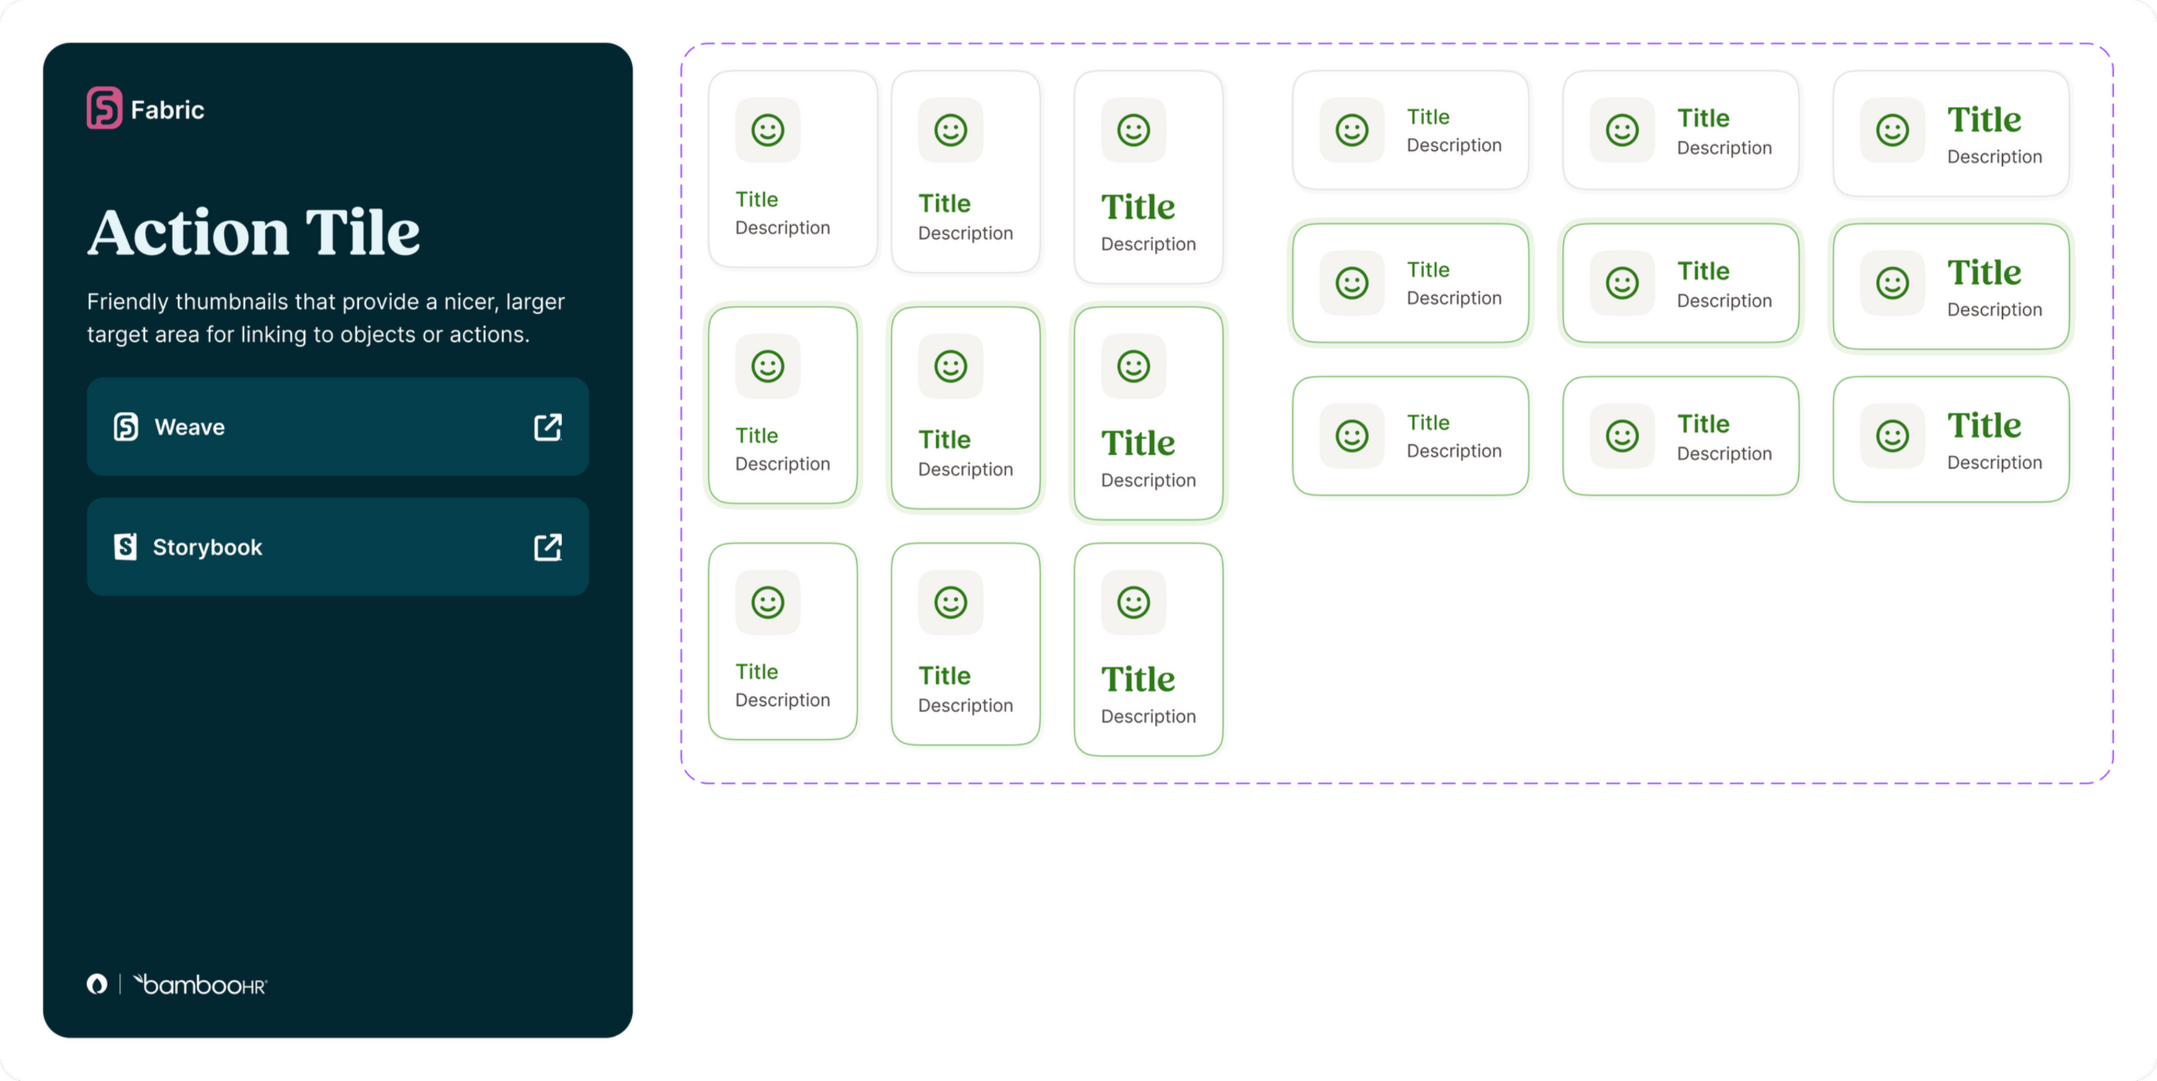Select the highlighted large horizontal Title tile
2157x1081 pixels.
1950,287
